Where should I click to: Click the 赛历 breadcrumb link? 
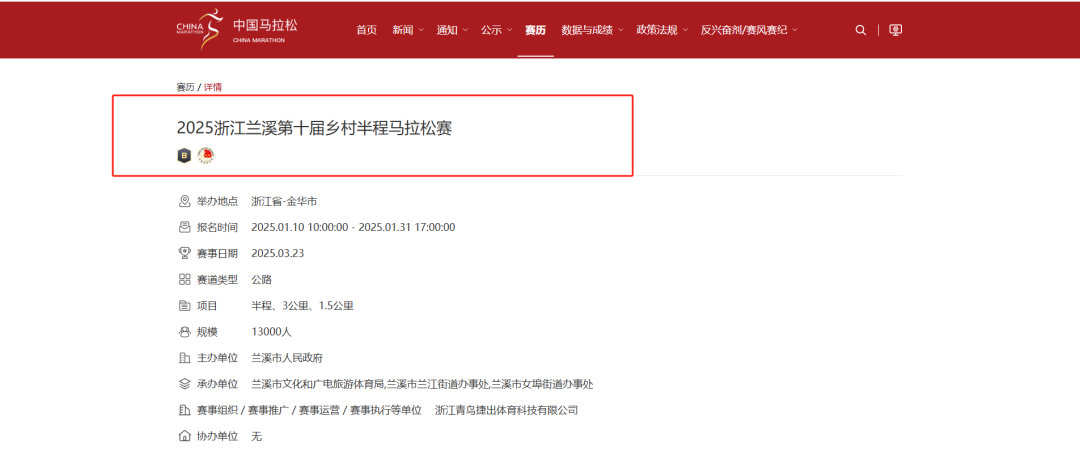pos(186,87)
